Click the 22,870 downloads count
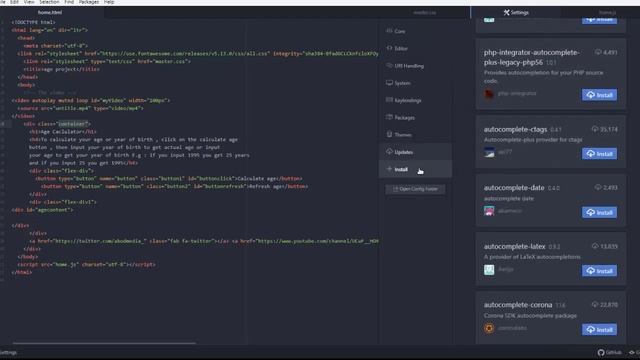This screenshot has width=640, height=360. pos(609,304)
